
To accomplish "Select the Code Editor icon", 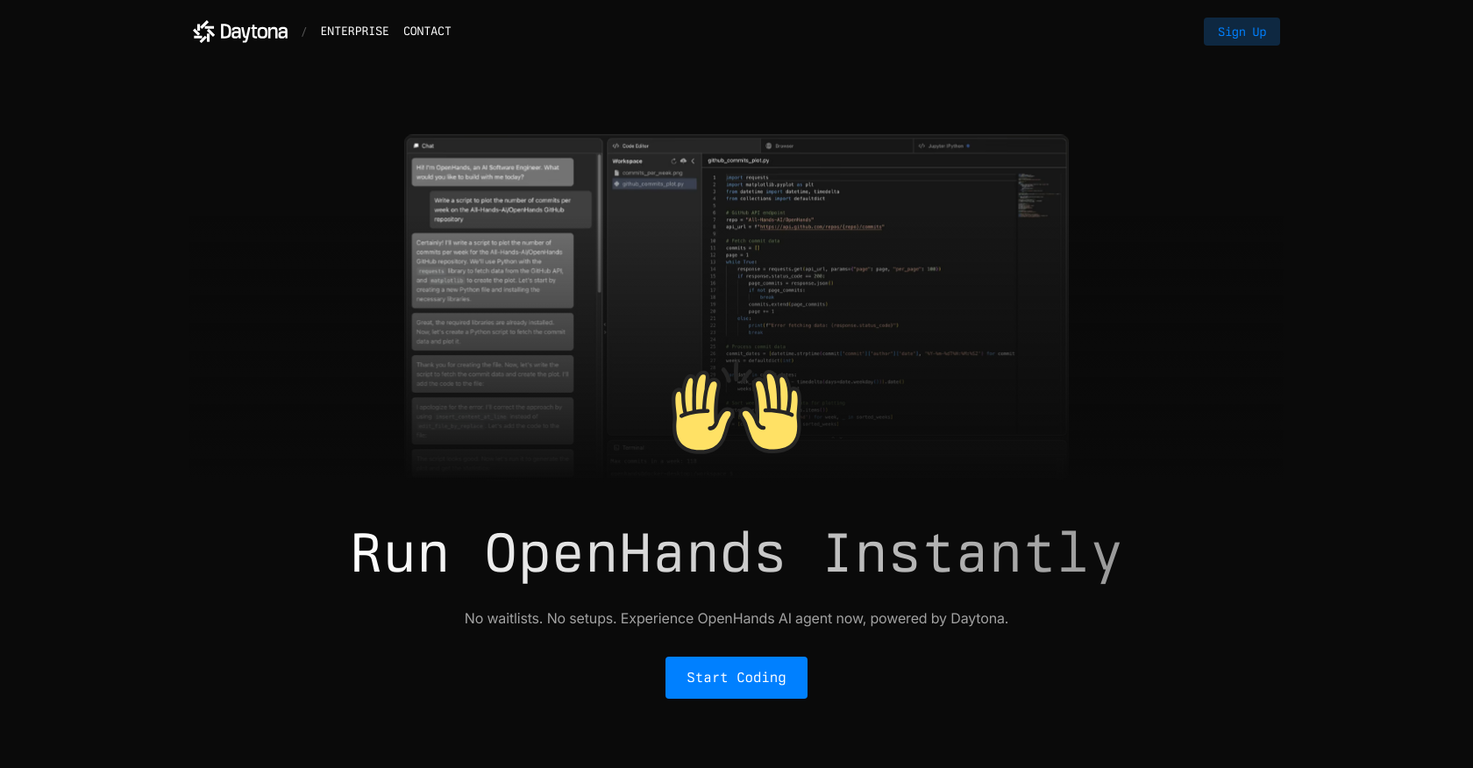I will click(x=615, y=146).
